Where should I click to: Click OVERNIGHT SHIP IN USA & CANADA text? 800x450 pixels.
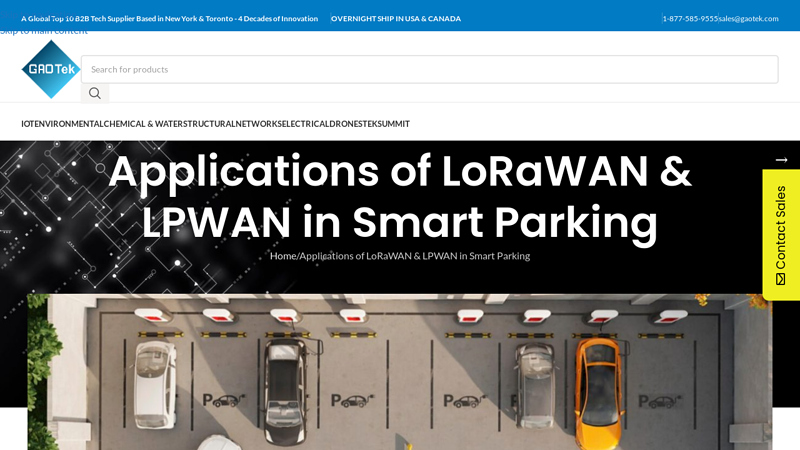pos(396,18)
